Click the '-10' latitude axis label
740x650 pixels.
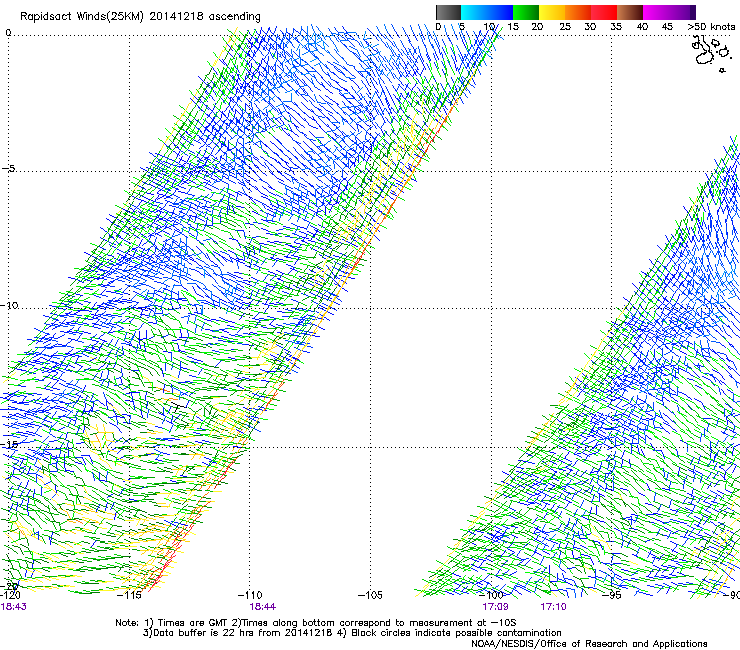tap(9, 305)
